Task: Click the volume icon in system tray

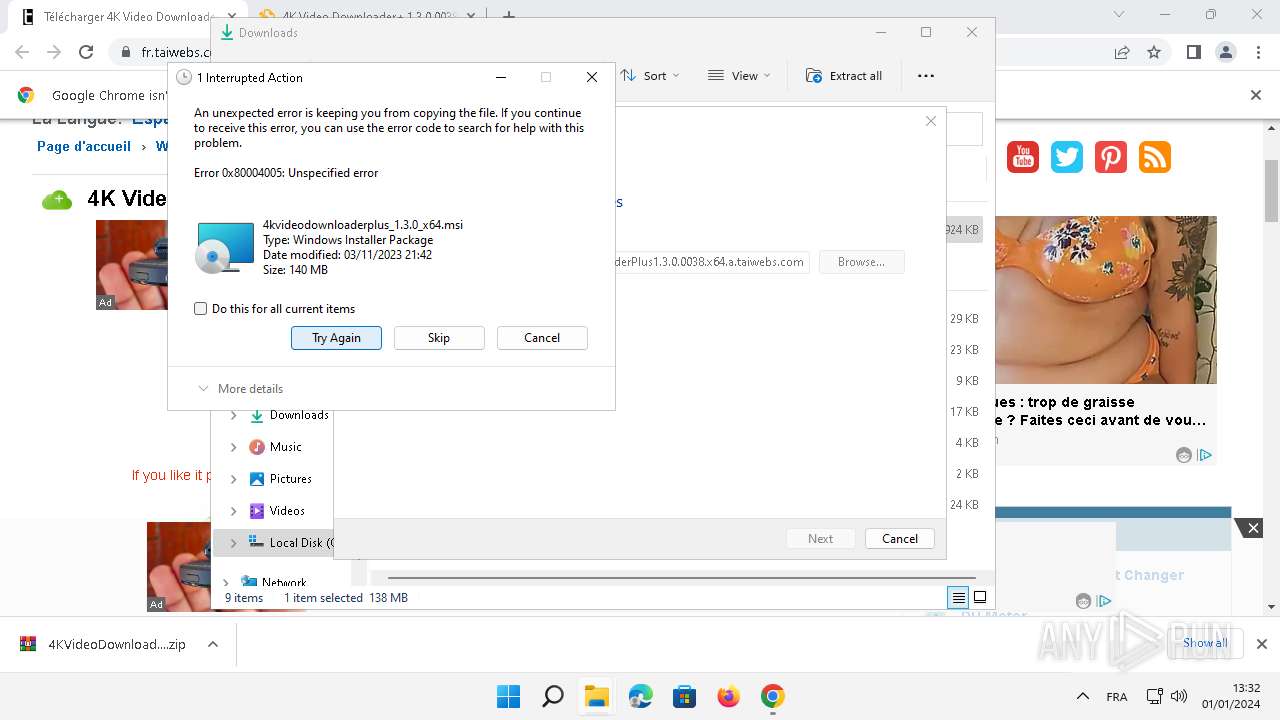Action: tap(1179, 696)
